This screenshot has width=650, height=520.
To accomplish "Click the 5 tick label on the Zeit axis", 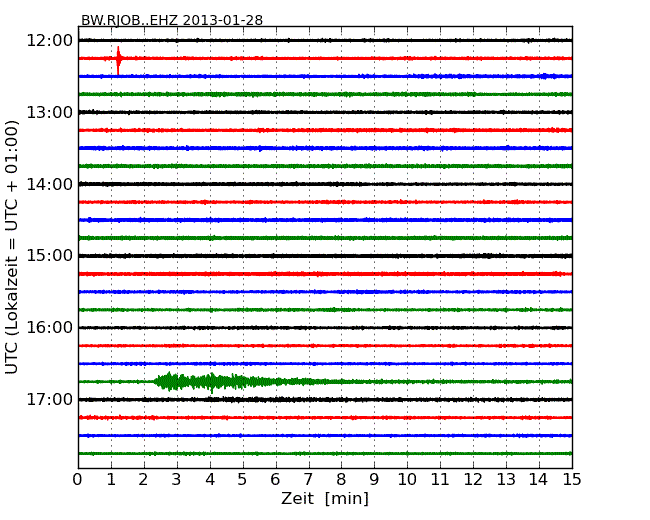I will (x=242, y=480).
